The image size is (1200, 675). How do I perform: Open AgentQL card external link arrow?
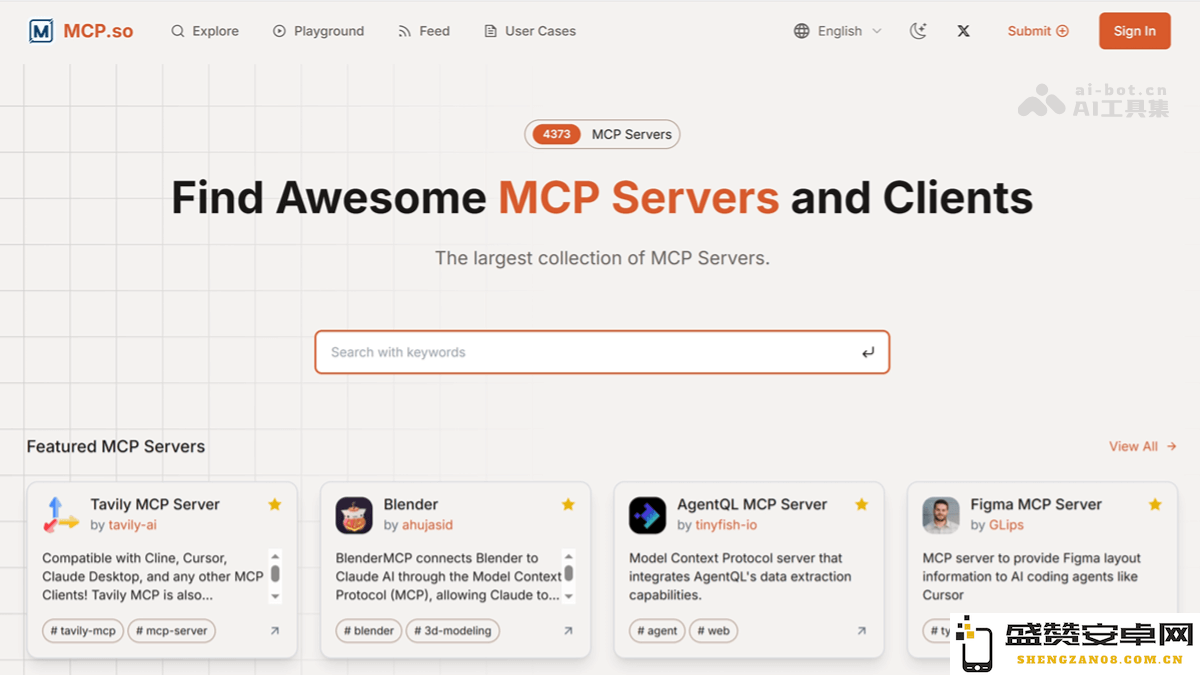[x=861, y=631]
